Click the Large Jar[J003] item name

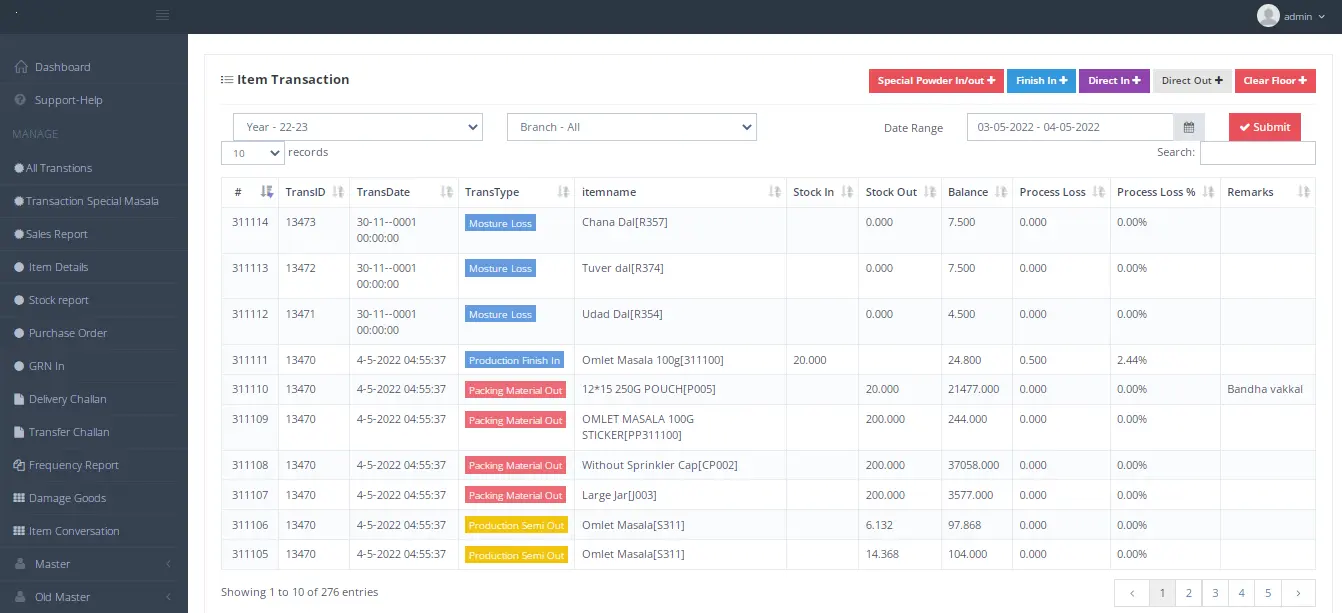[x=619, y=495]
